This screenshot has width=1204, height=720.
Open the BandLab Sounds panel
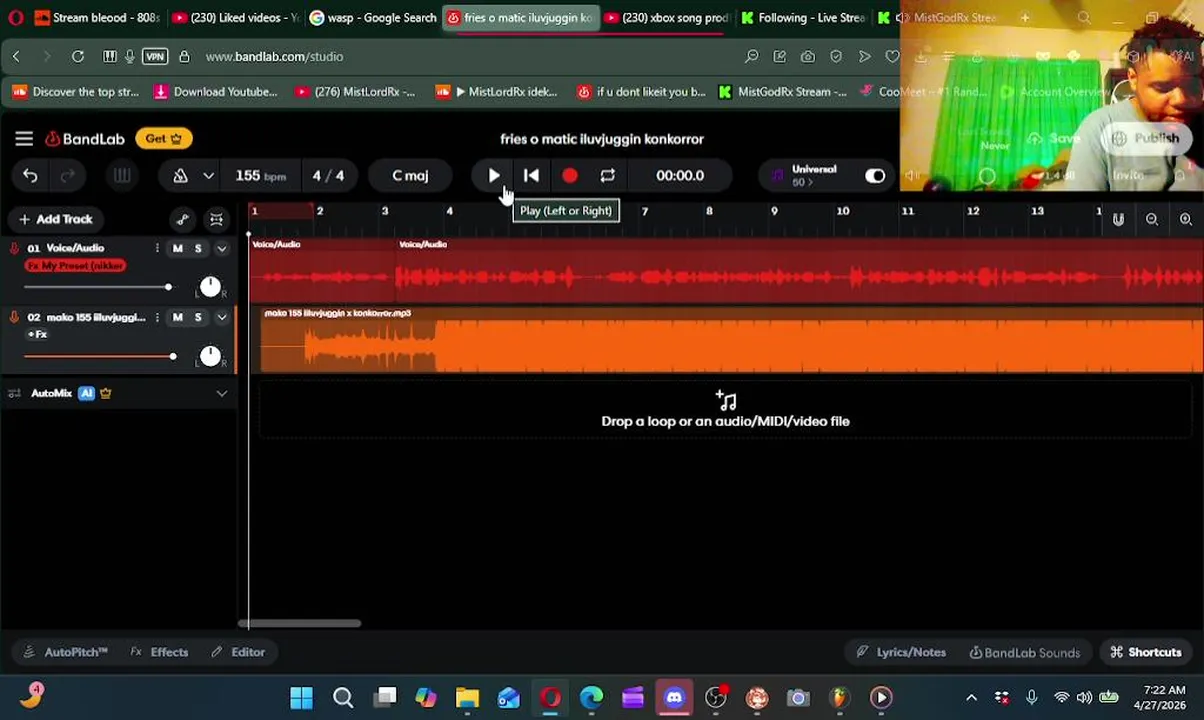[1025, 652]
